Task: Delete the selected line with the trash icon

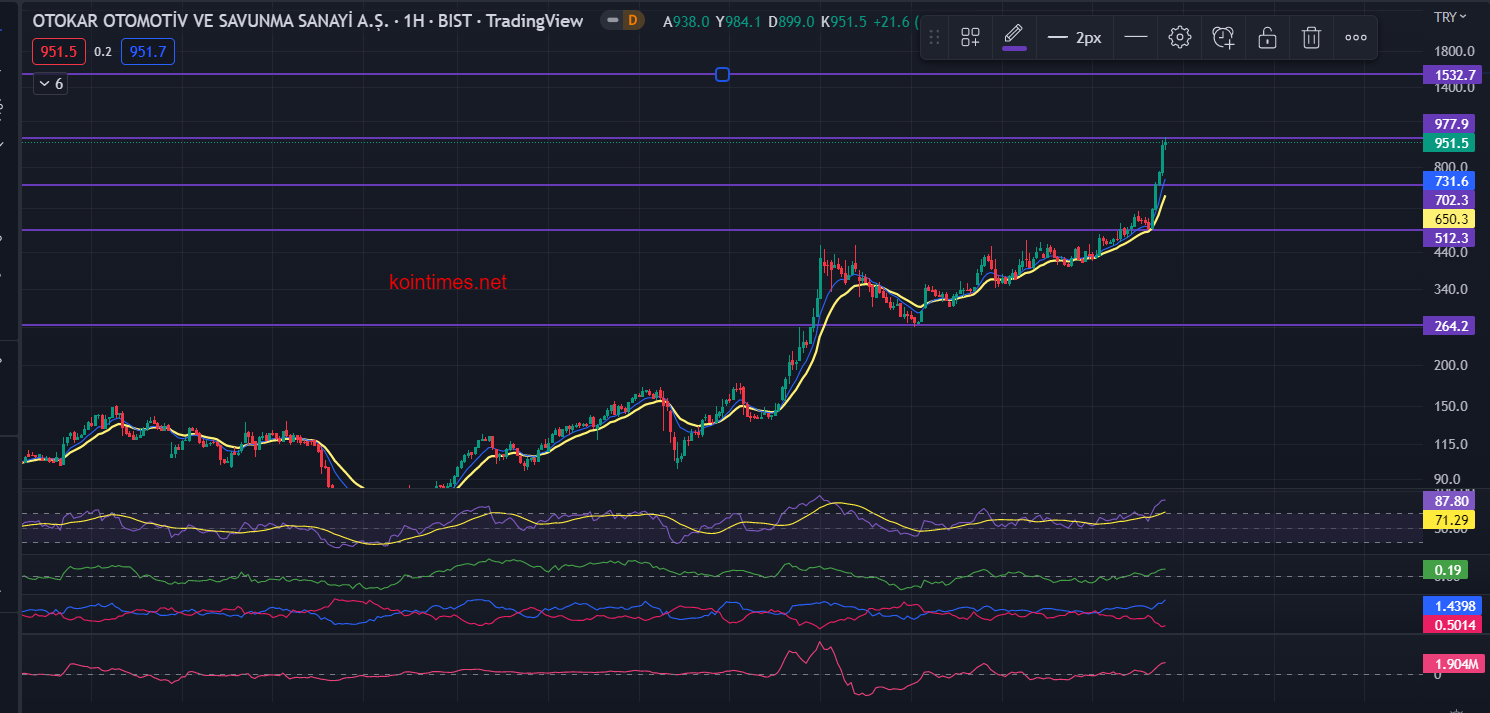Action: pos(1311,38)
